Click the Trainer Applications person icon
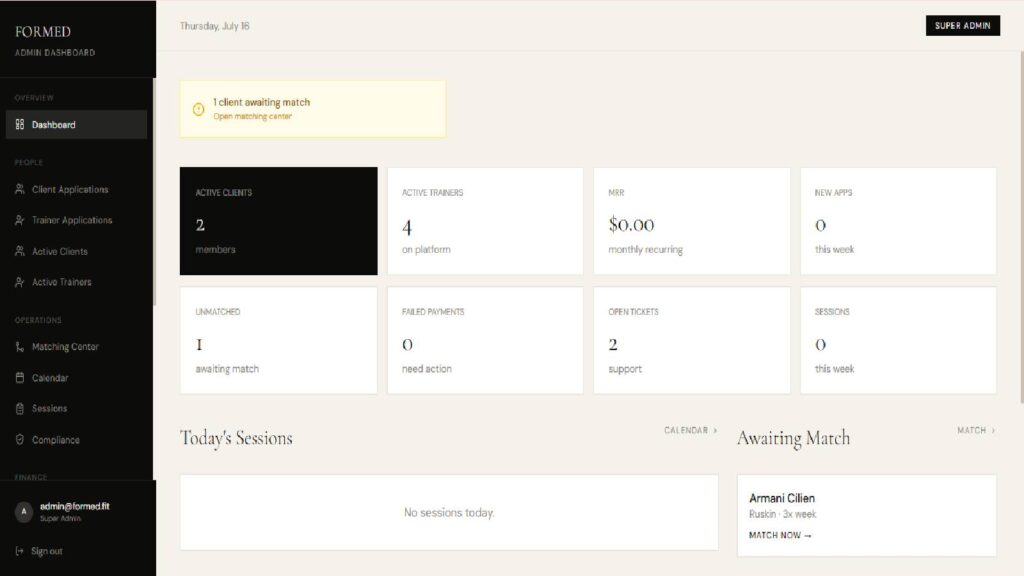Image resolution: width=1024 pixels, height=576 pixels. [x=20, y=220]
